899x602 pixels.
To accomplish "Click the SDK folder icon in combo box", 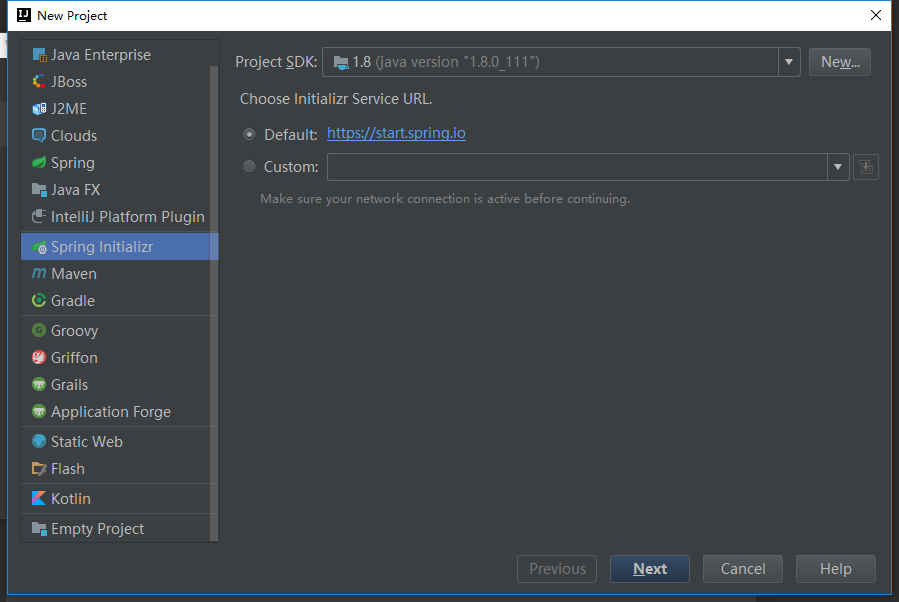I will click(341, 62).
